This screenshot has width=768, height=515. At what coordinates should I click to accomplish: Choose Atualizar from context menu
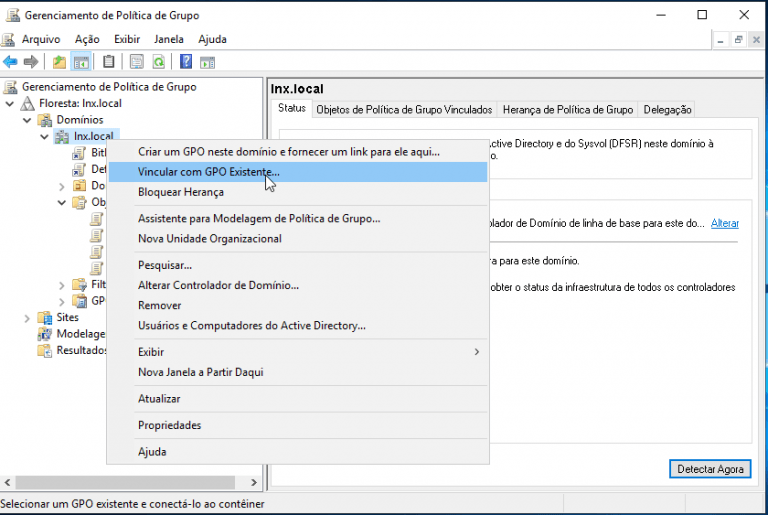click(x=298, y=398)
